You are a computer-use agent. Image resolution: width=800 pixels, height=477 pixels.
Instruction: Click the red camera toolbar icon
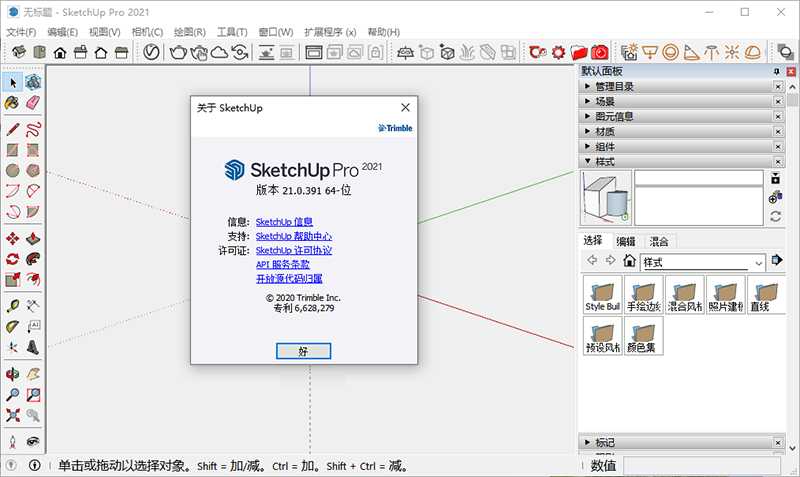[x=600, y=52]
